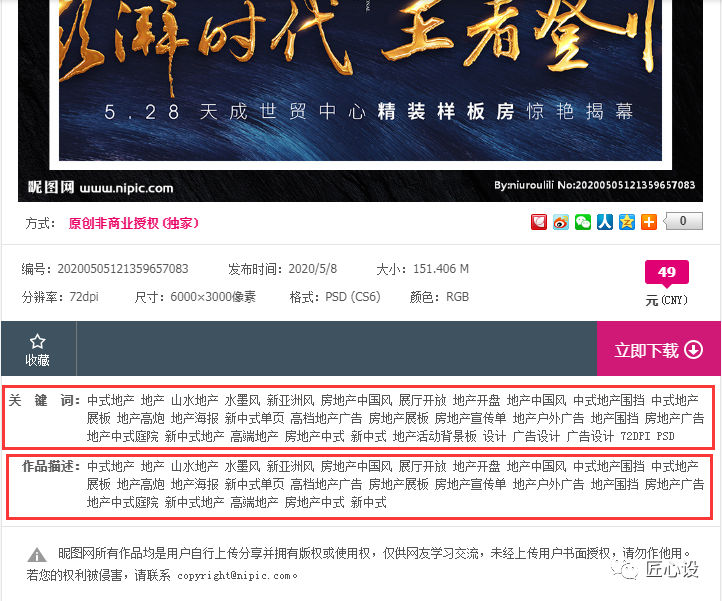Click the 立即下载 download button
The height and width of the screenshot is (601, 722).
point(659,349)
